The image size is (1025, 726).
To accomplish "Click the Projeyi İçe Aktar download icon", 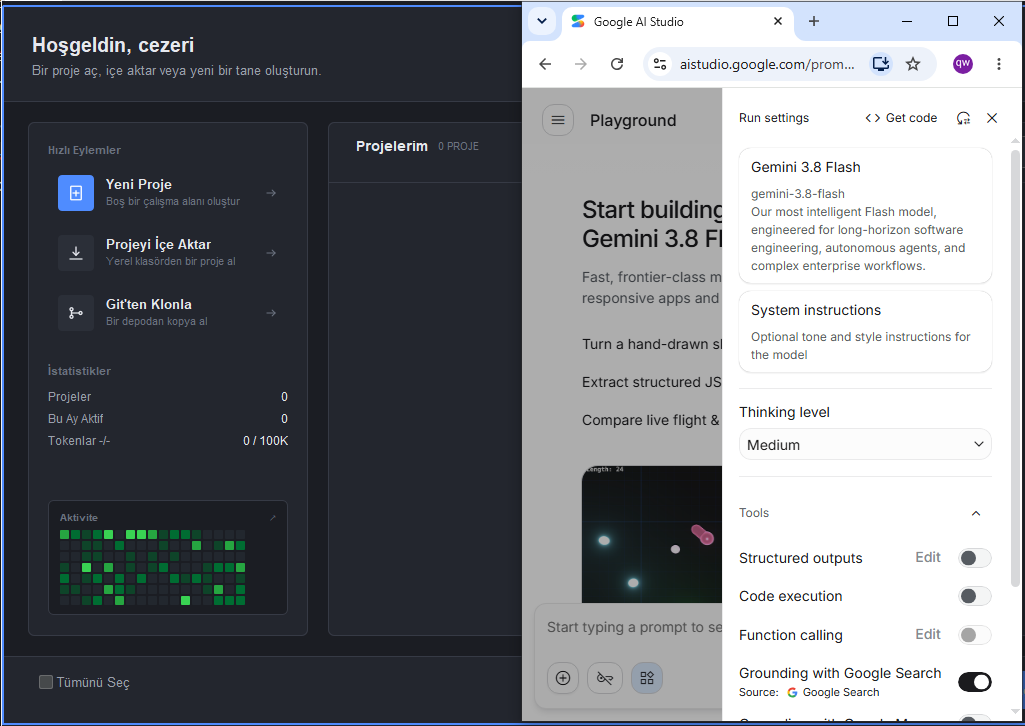I will coord(76,253).
